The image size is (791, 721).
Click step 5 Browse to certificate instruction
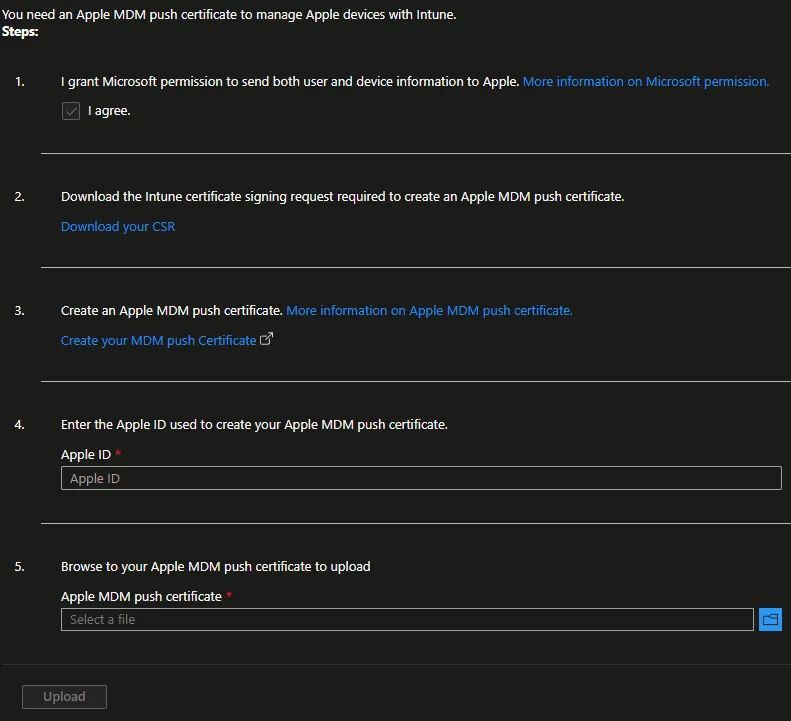coord(215,567)
